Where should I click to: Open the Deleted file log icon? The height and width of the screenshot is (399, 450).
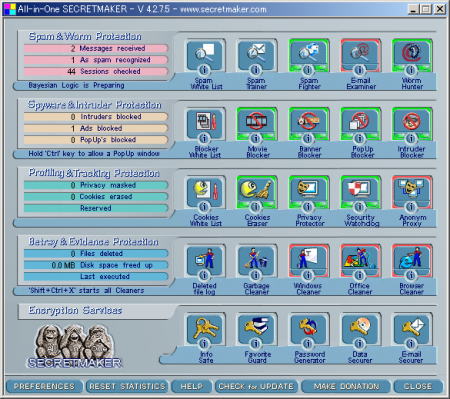click(x=204, y=259)
